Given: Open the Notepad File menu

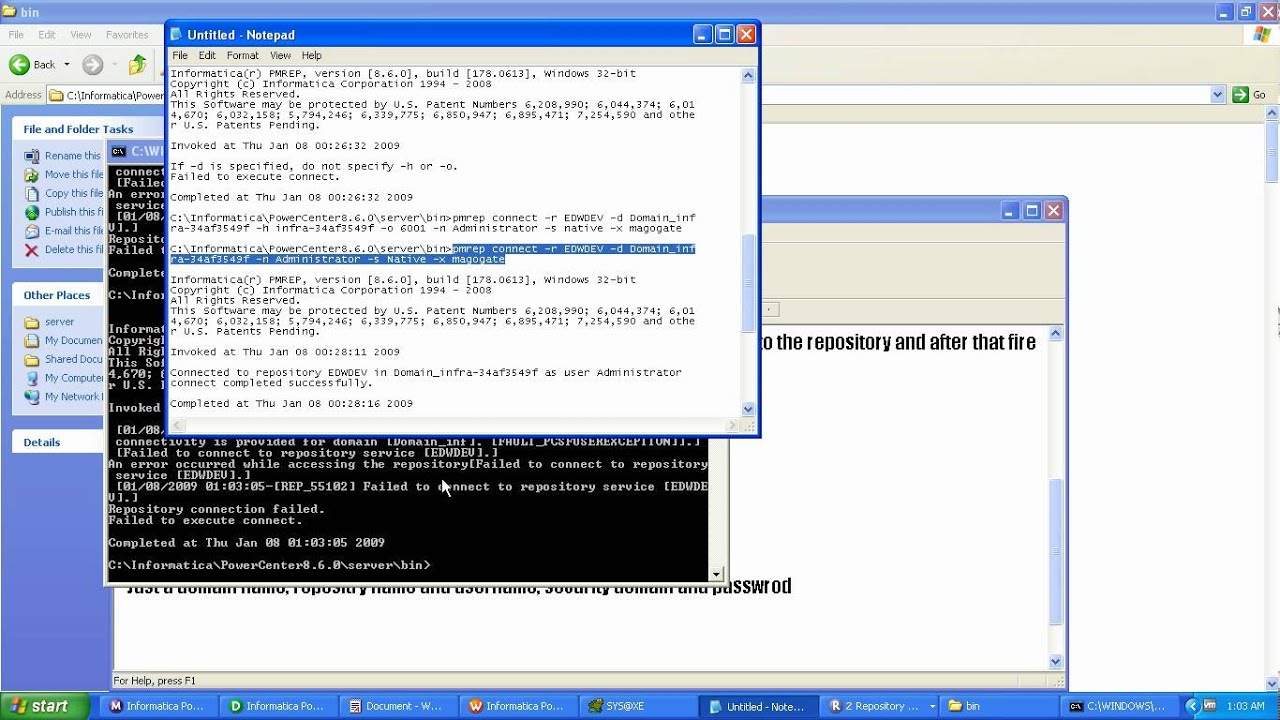Looking at the screenshot, I should click(180, 55).
